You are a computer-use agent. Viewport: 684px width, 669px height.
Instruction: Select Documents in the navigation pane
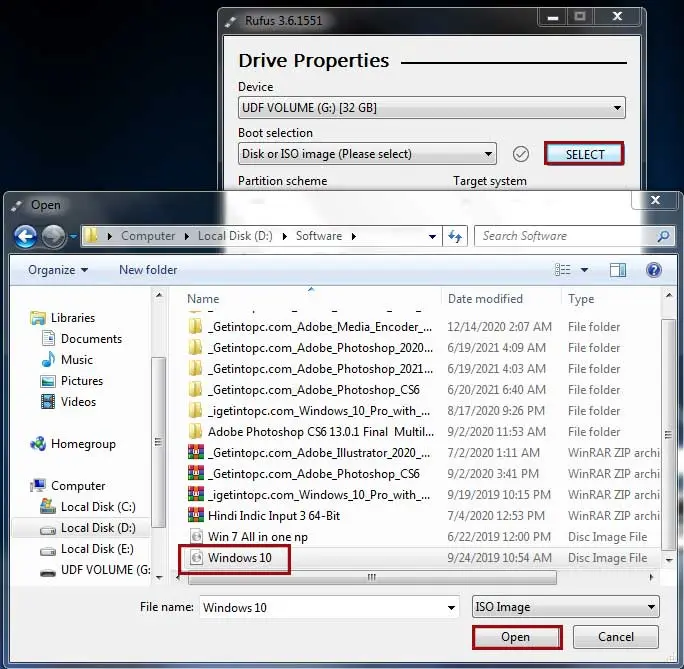(x=91, y=339)
